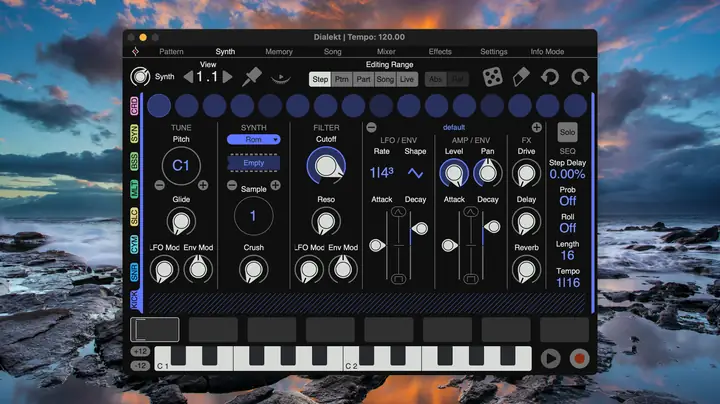Advance view with the right arrow
Image resolution: width=720 pixels, height=404 pixels.
coord(227,77)
